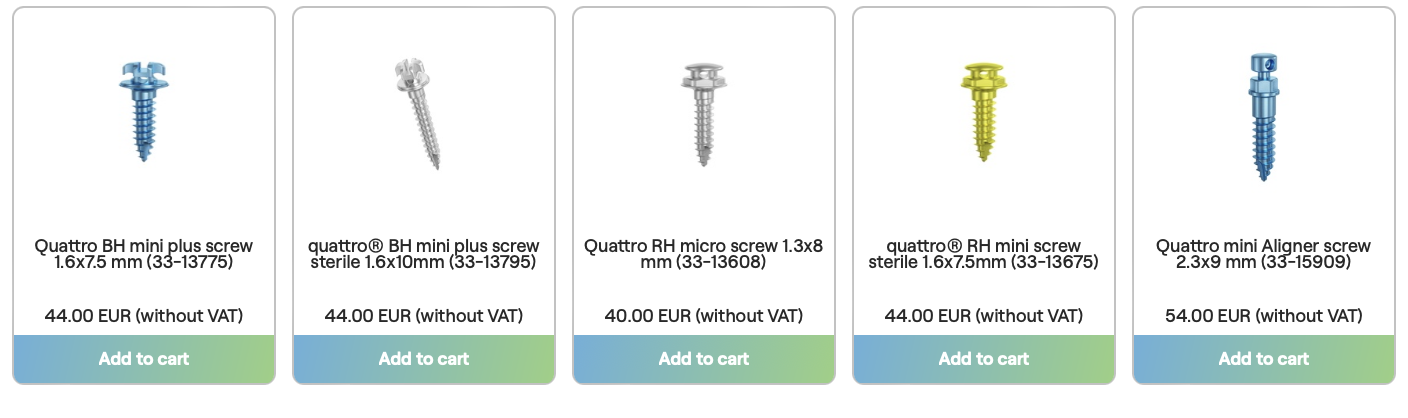This screenshot has height=418, width=1408.
Task: Add sterile BH mini plus 1.6x10mm to cart
Action: tap(424, 359)
